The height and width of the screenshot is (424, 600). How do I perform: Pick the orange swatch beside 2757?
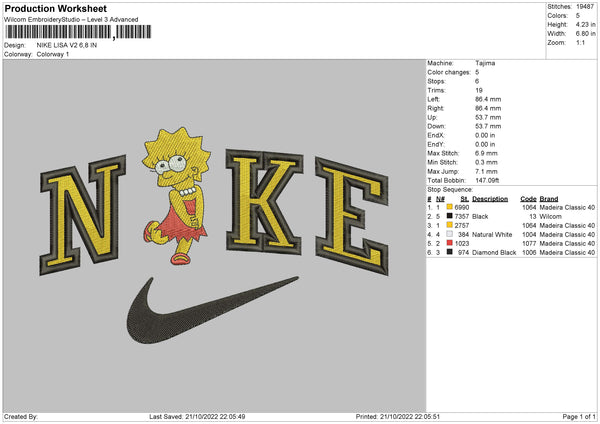[450, 225]
